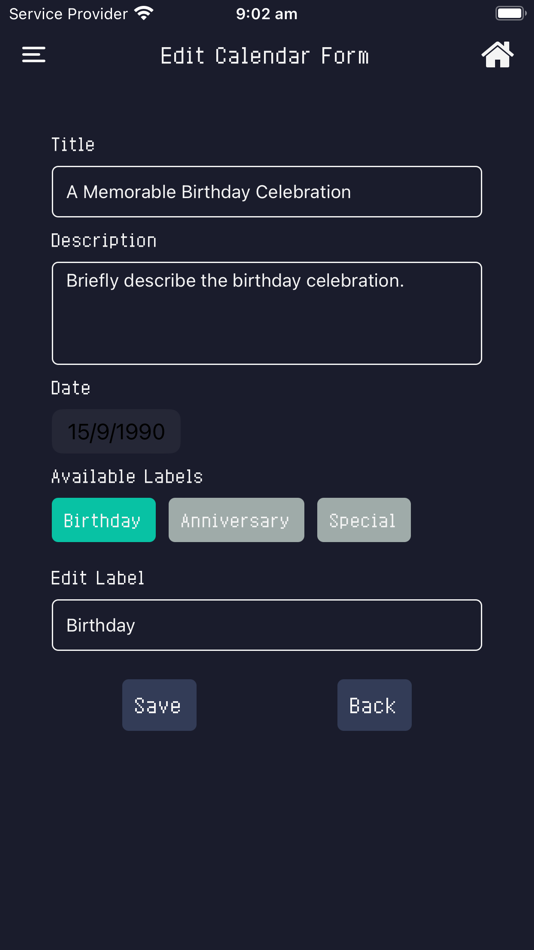This screenshot has width=534, height=950.
Task: Tap the Edit Calendar Form header title
Action: pos(265,56)
